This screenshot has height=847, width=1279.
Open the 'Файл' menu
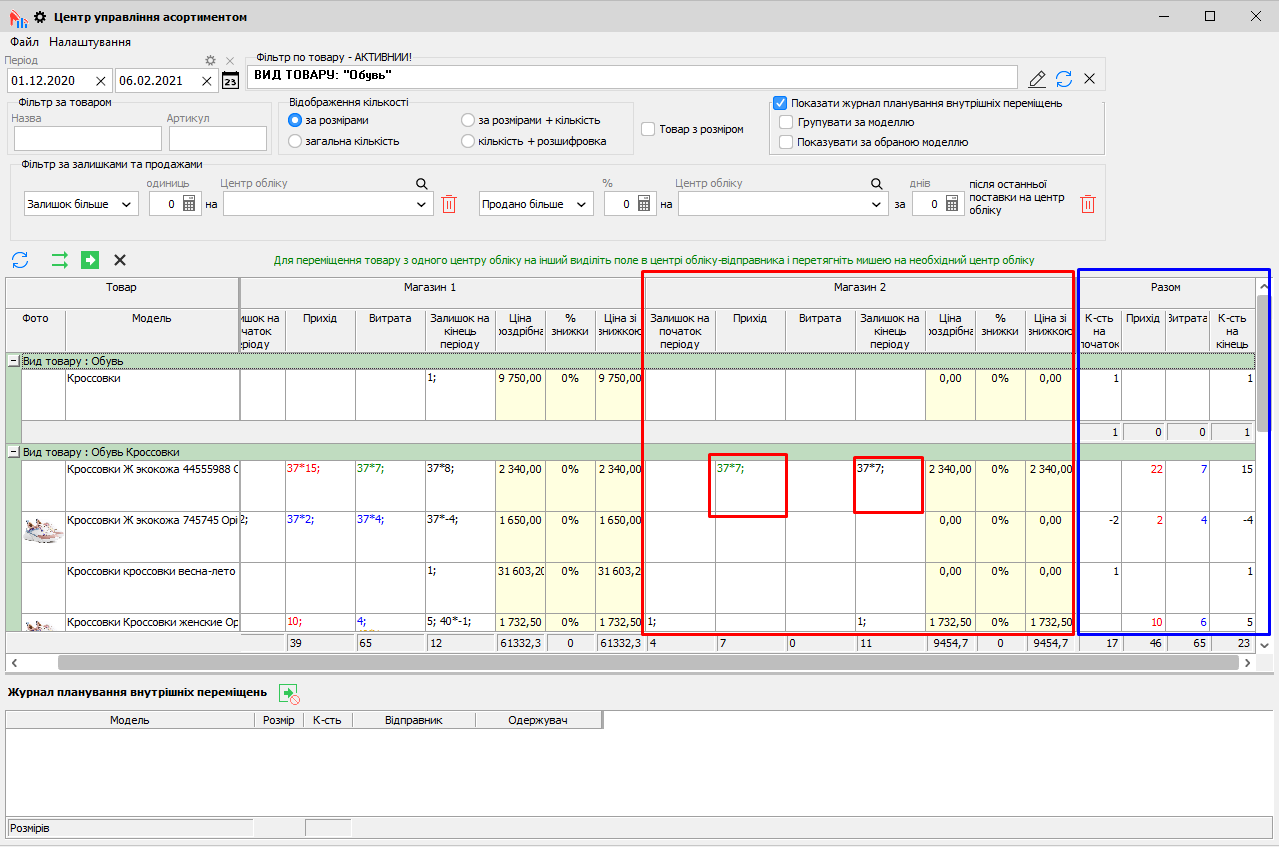pyautogui.click(x=24, y=42)
